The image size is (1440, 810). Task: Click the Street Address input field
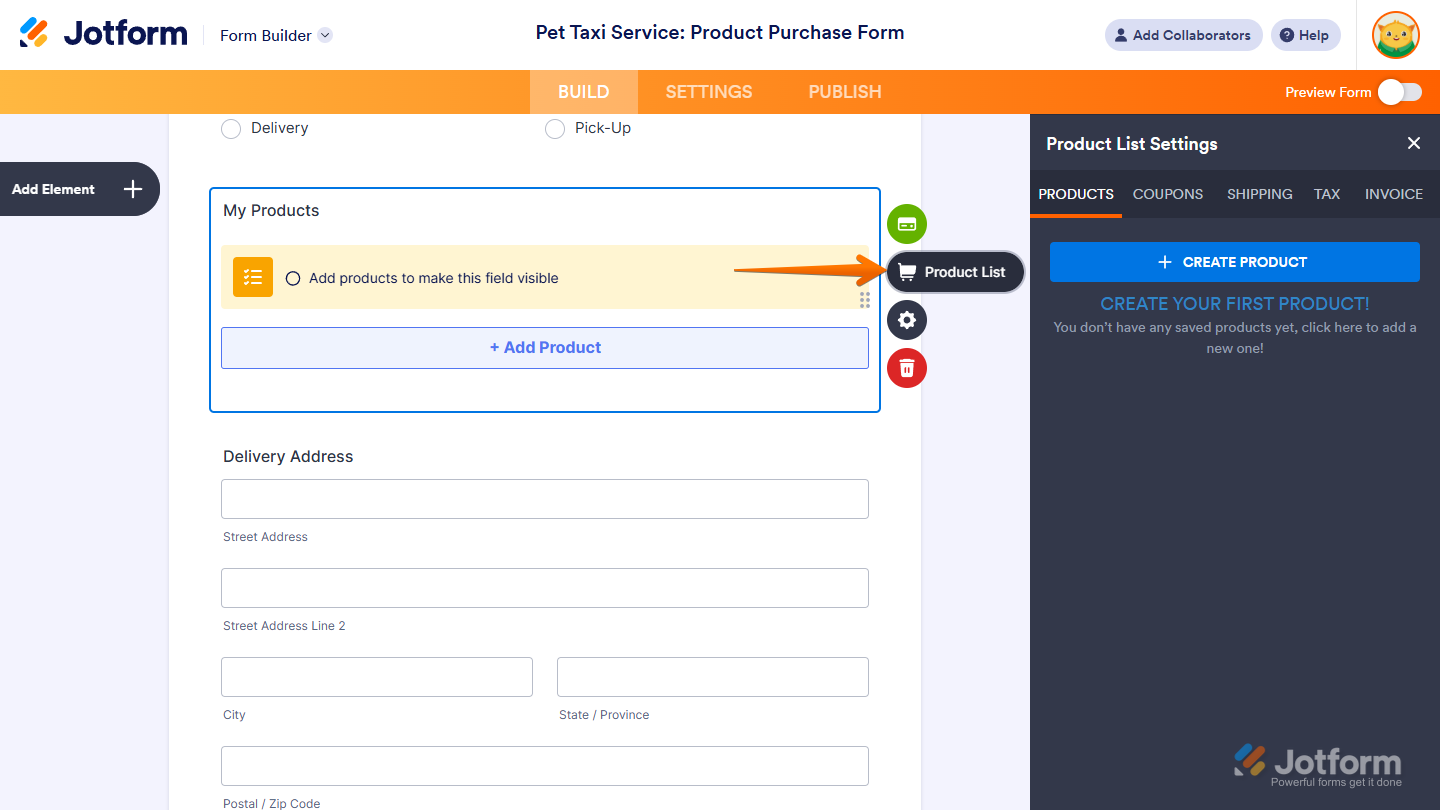545,499
